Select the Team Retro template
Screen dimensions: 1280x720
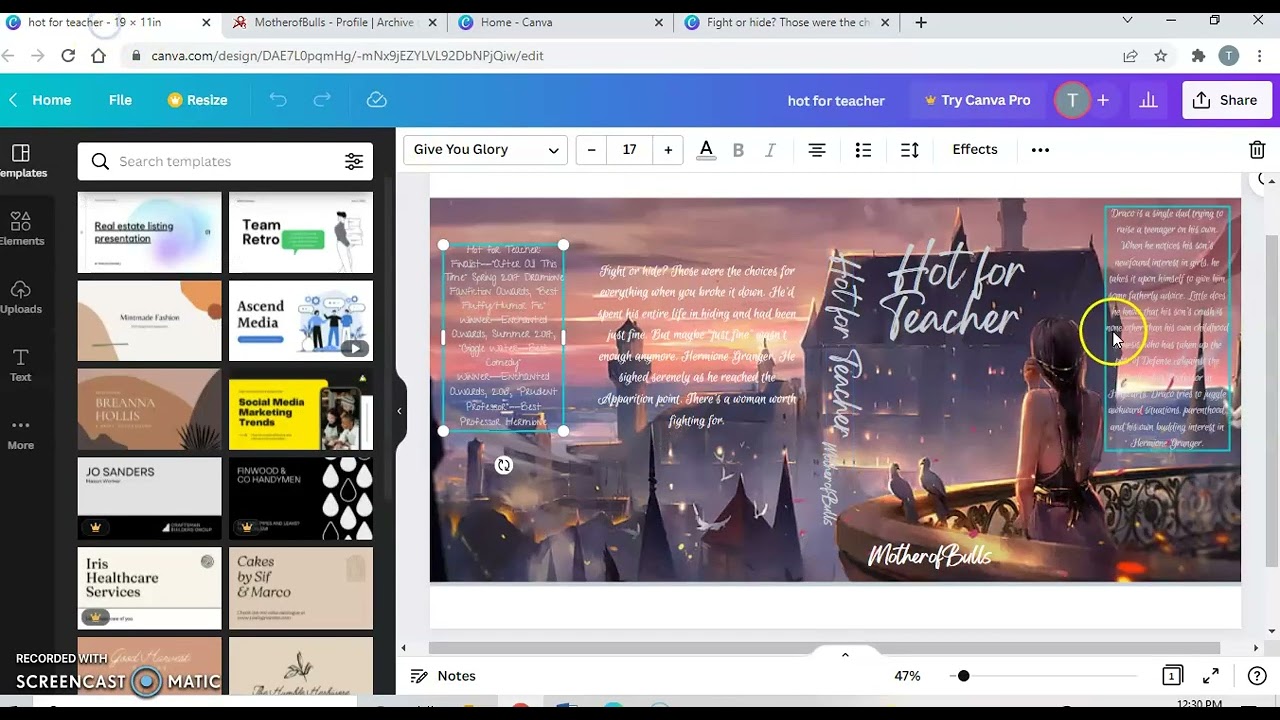(x=301, y=232)
